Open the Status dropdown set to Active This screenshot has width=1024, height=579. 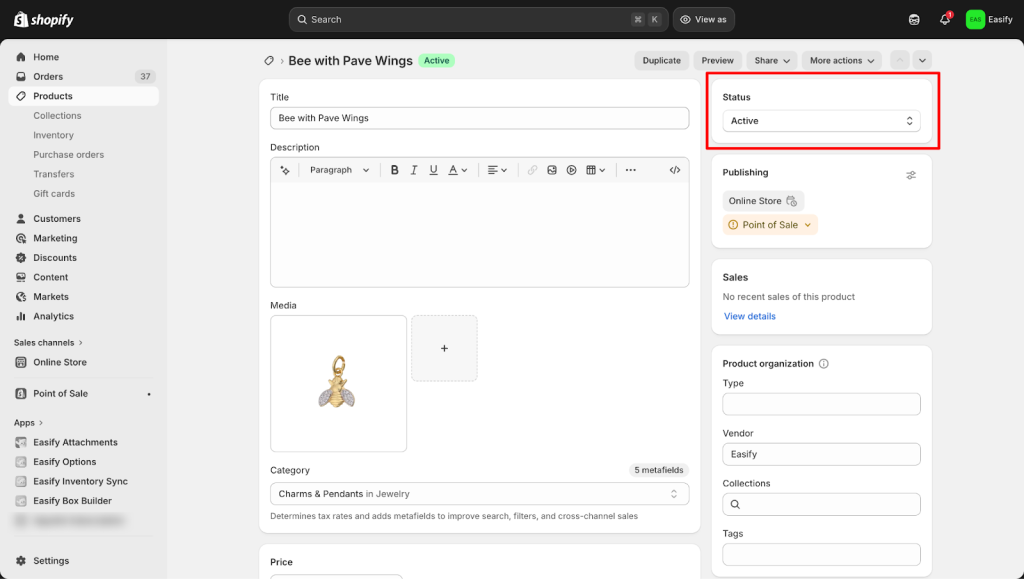tap(821, 121)
